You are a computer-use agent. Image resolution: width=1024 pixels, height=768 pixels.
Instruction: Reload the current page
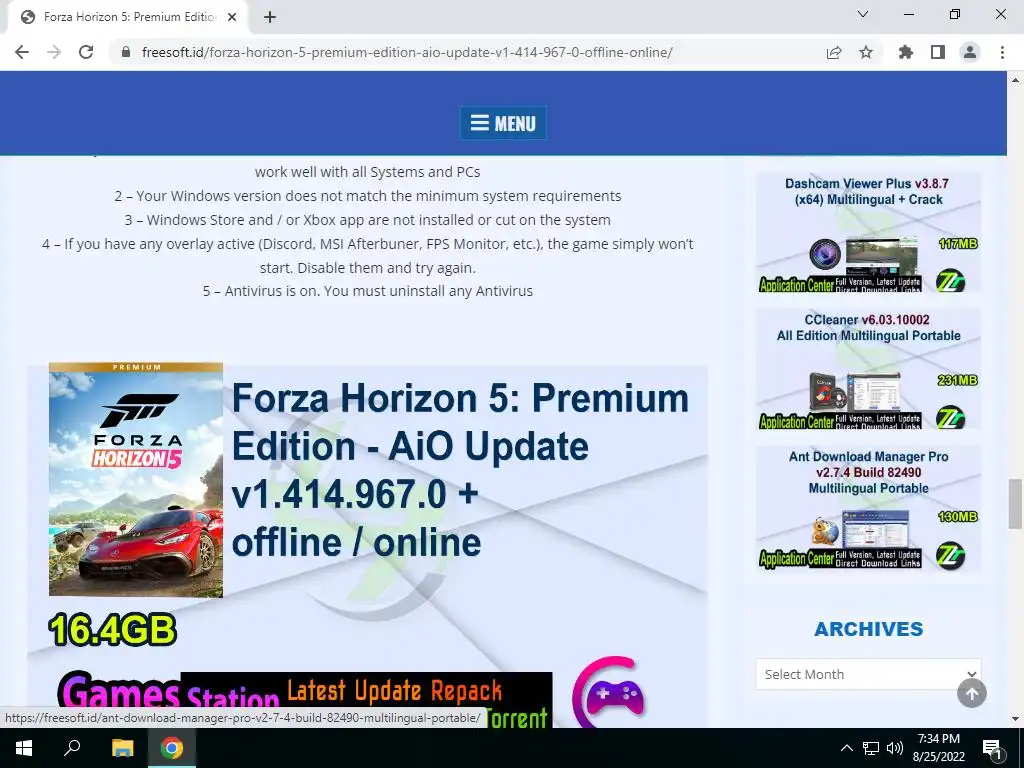86,52
